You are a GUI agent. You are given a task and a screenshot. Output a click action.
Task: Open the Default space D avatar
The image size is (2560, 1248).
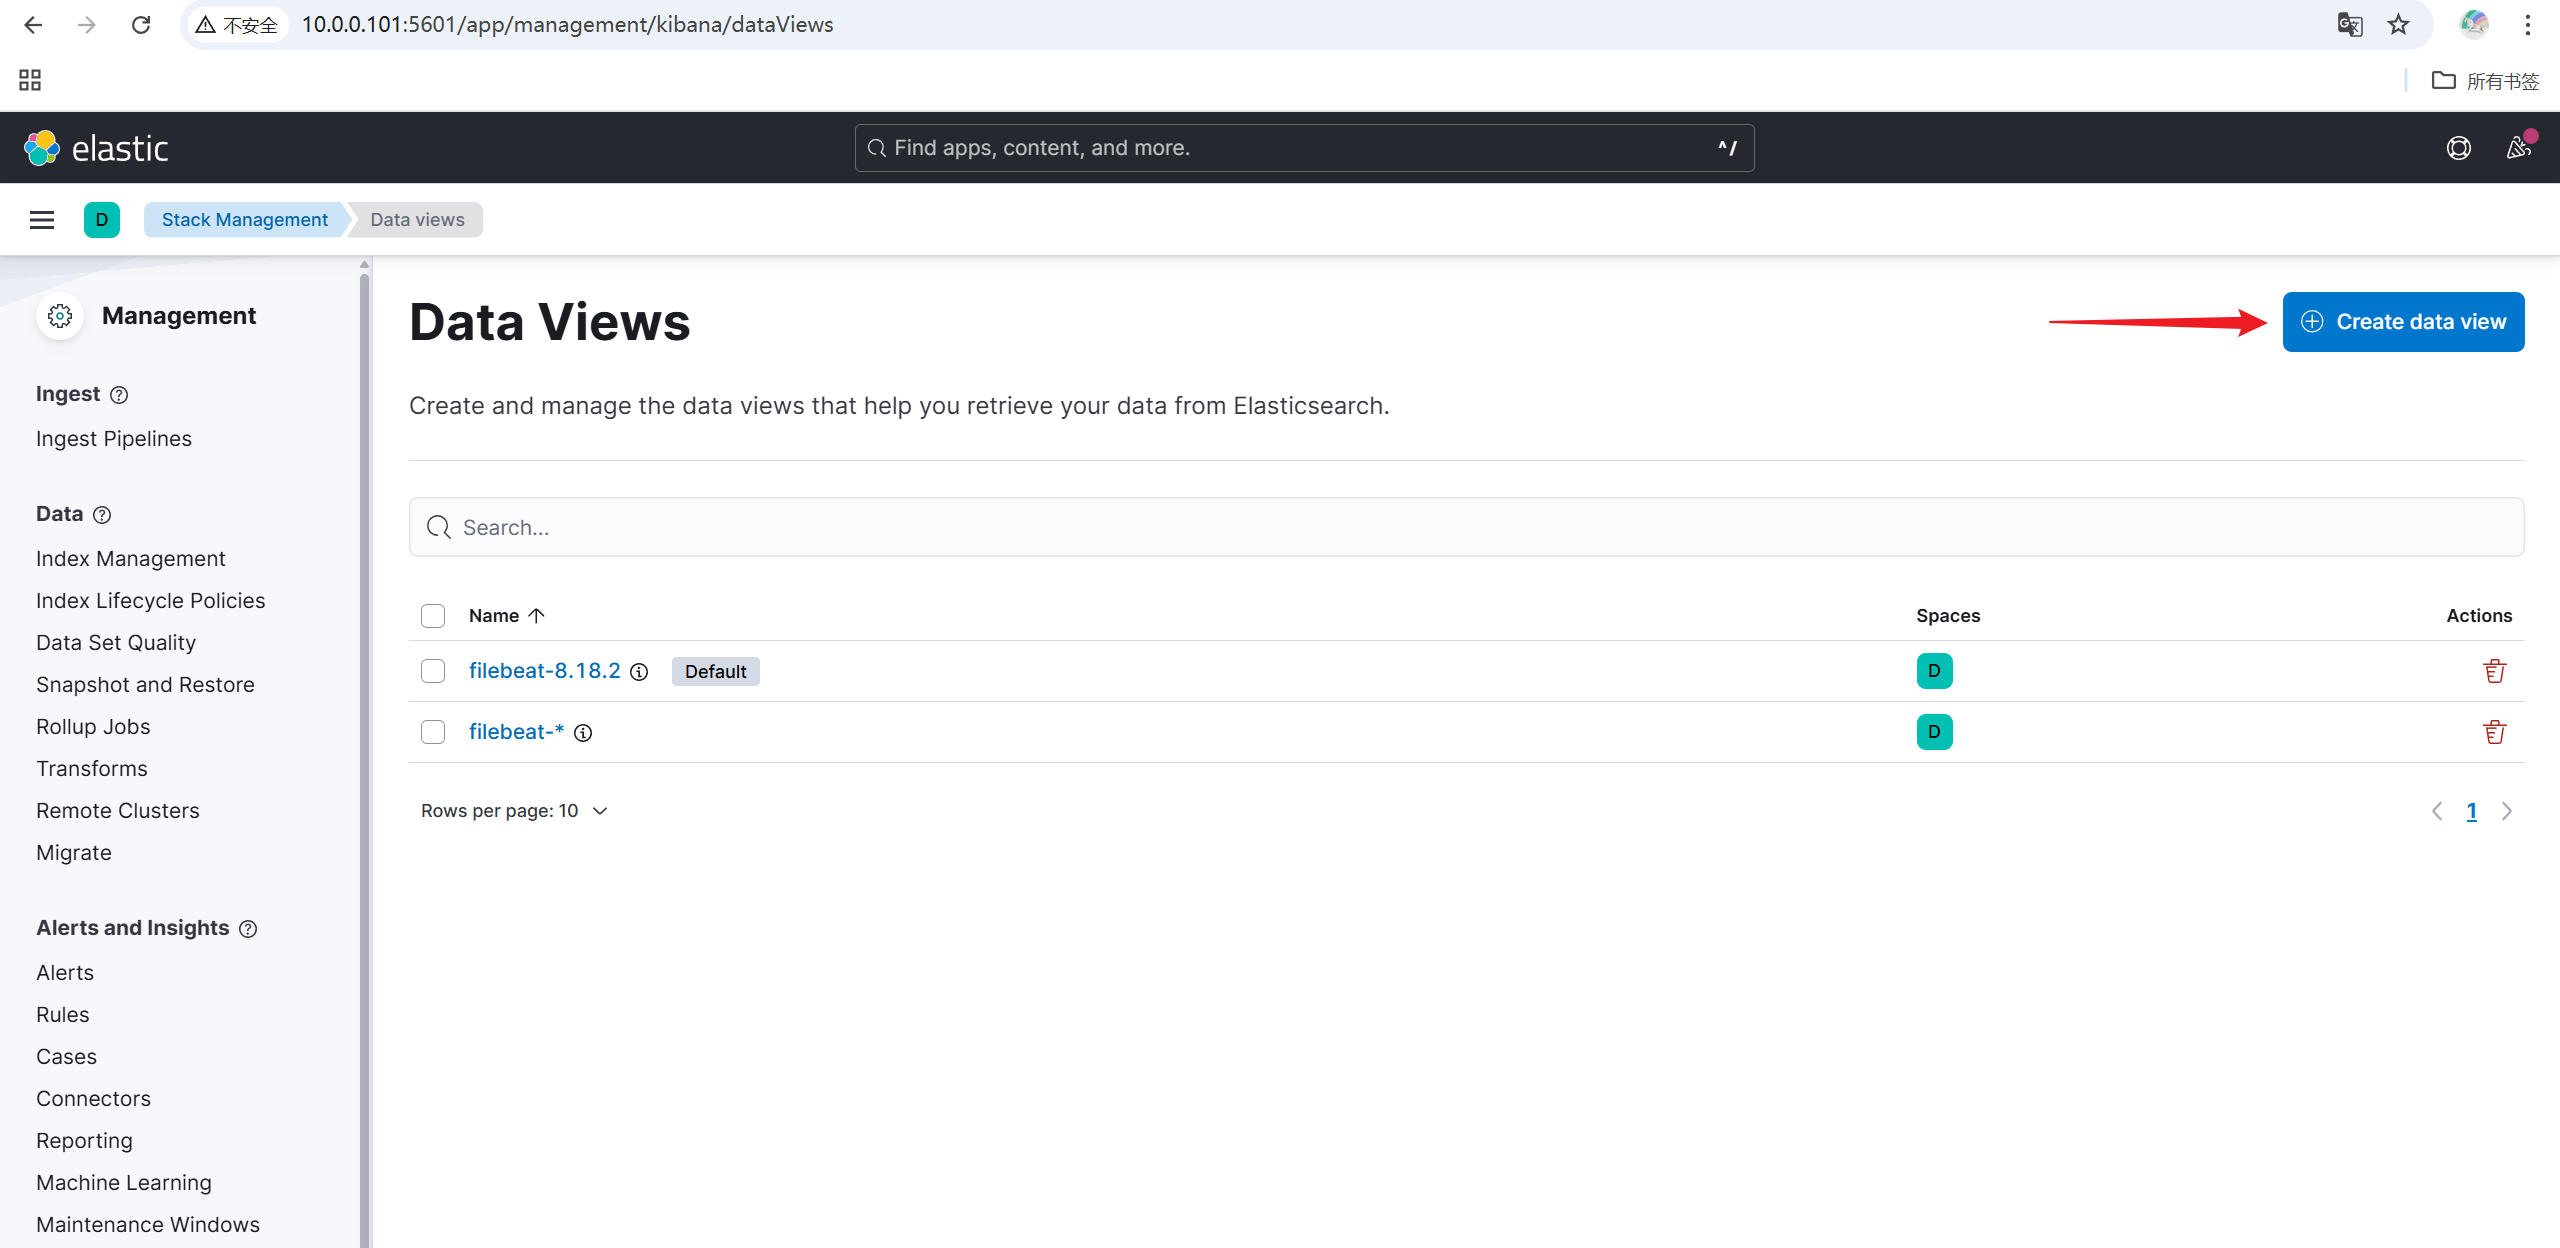102,220
